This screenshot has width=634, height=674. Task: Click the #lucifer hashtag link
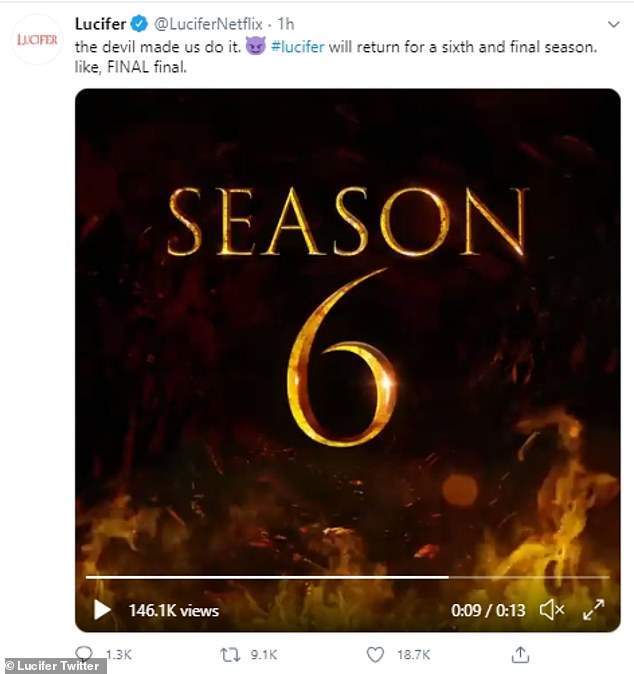(297, 47)
